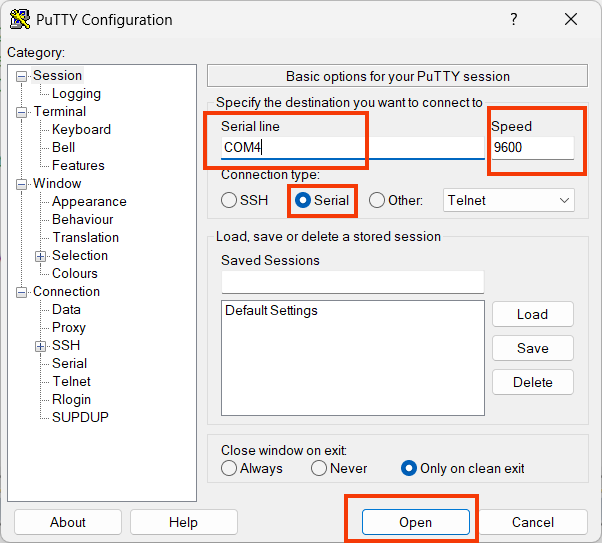Close the PuTTY Configuration window
The width and height of the screenshot is (602, 543).
tap(571, 19)
